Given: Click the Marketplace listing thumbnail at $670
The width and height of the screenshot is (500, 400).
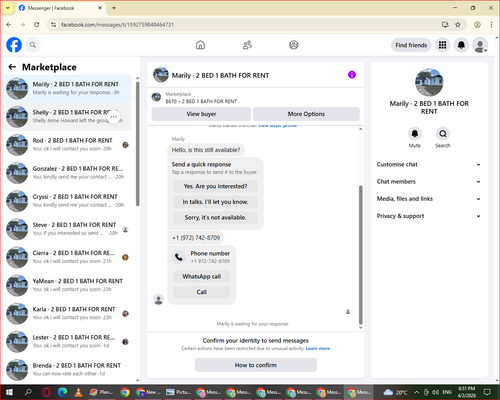Looking at the screenshot, I should tap(156, 97).
